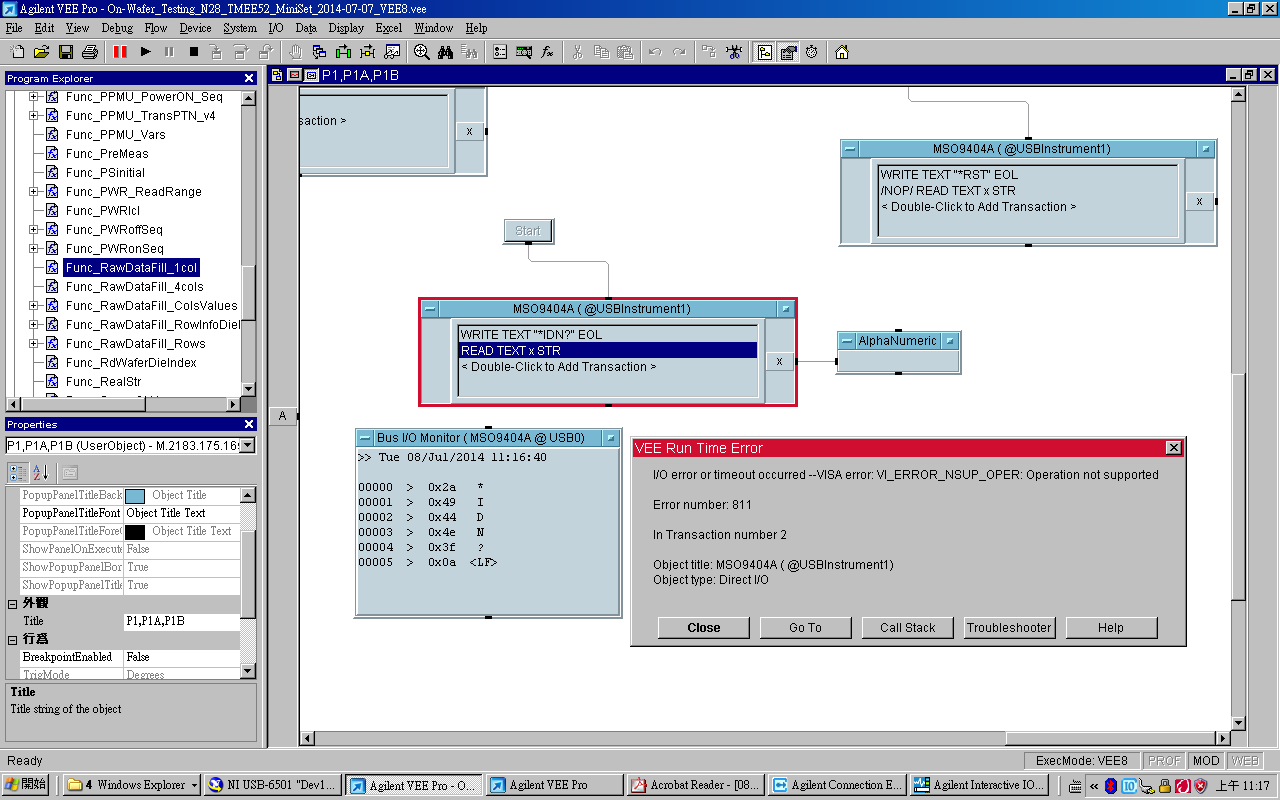This screenshot has height=800, width=1280.
Task: Open the Debug menu
Action: point(116,28)
